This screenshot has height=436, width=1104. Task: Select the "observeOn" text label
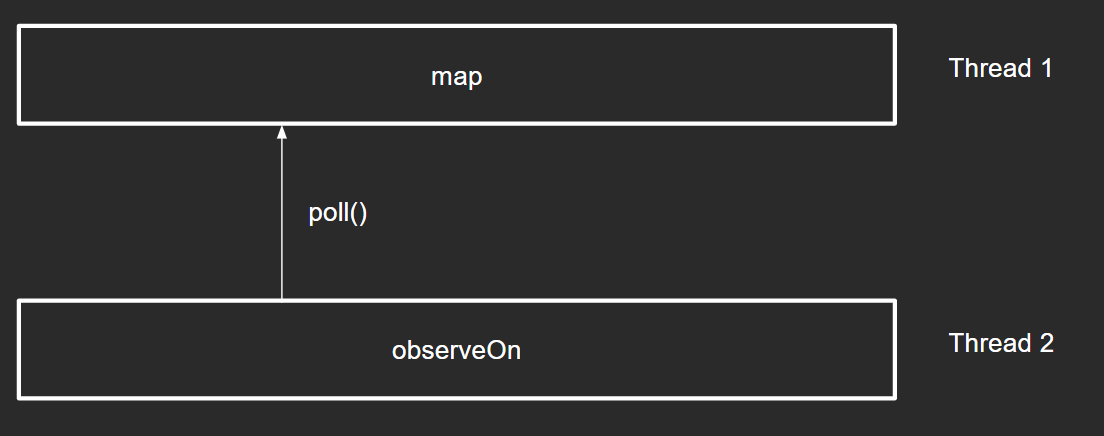click(x=456, y=350)
